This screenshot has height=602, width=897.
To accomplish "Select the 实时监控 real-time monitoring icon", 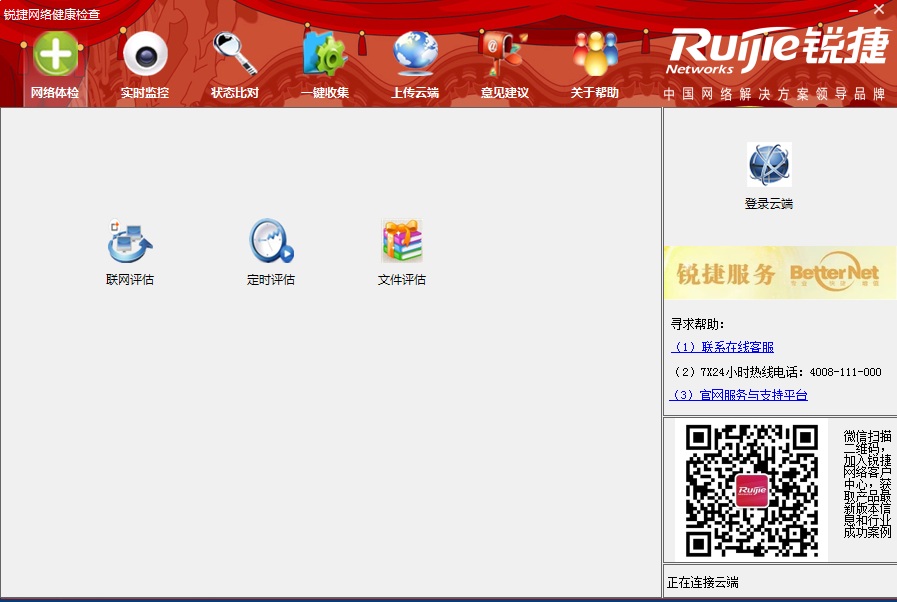I will (x=145, y=58).
